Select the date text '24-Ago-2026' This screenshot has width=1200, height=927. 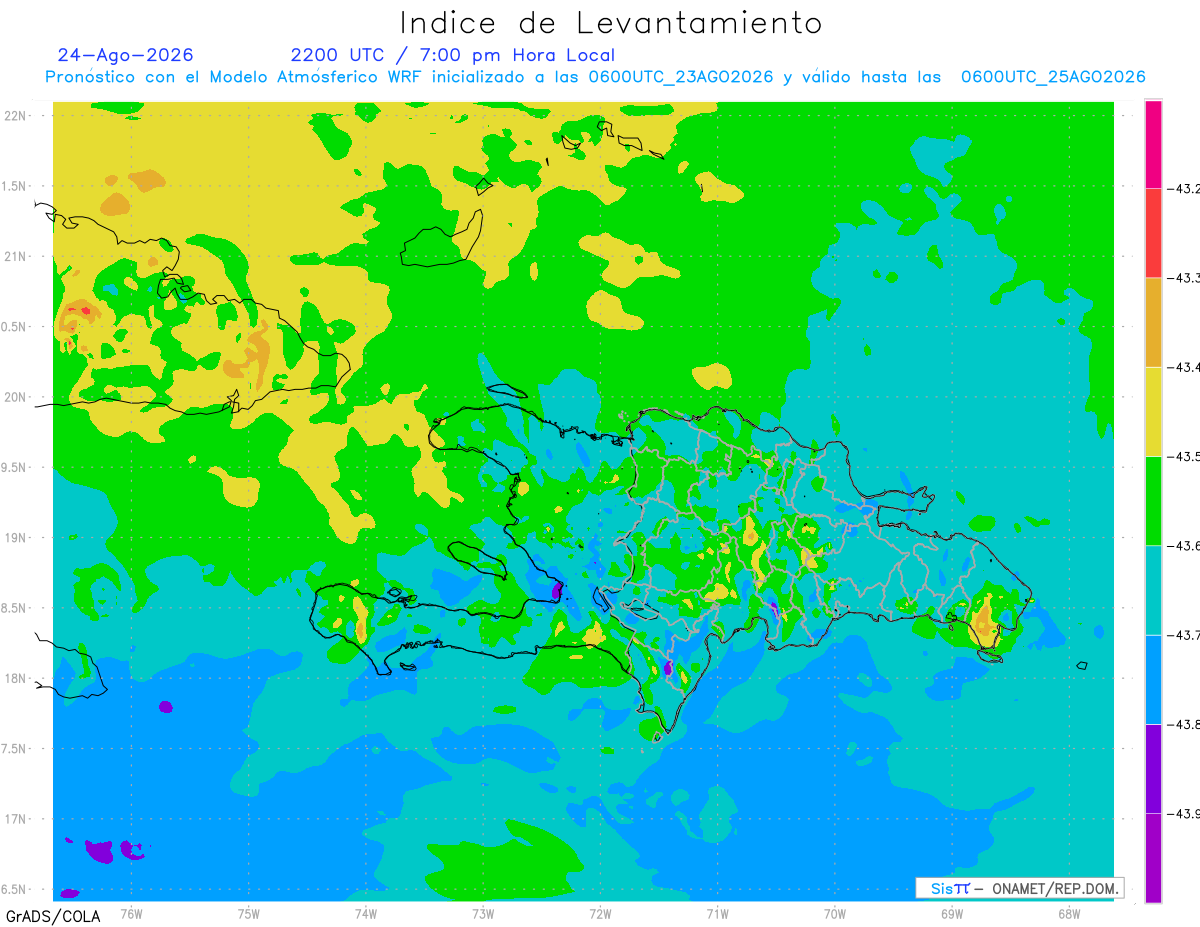[x=126, y=55]
